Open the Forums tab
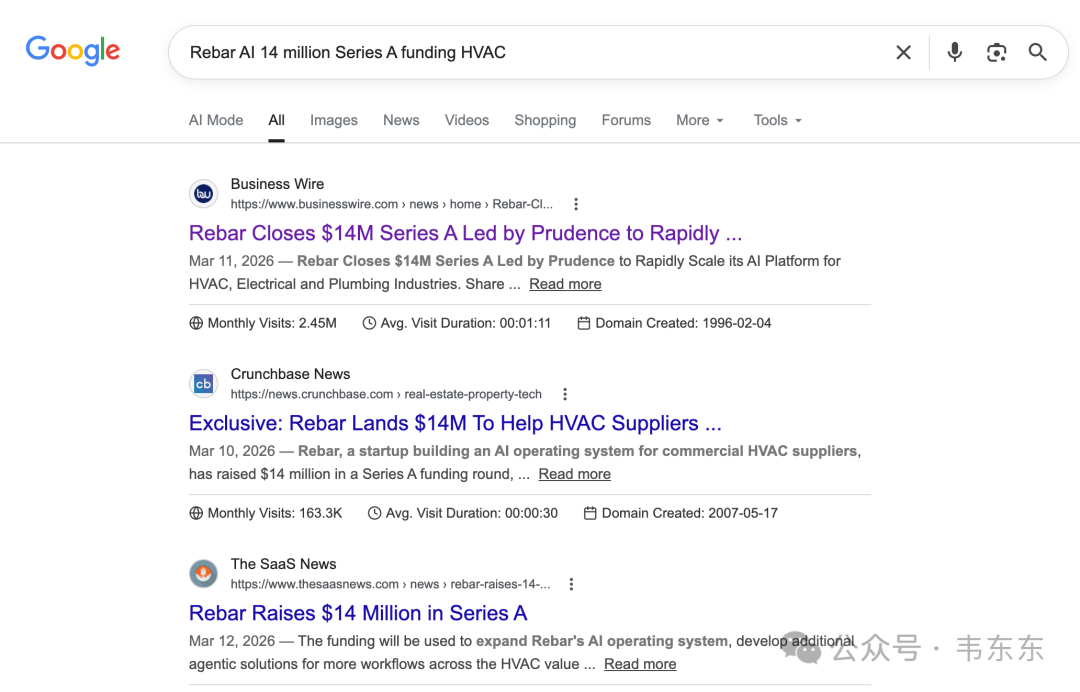Screen dimensions: 1080x692 click(625, 120)
